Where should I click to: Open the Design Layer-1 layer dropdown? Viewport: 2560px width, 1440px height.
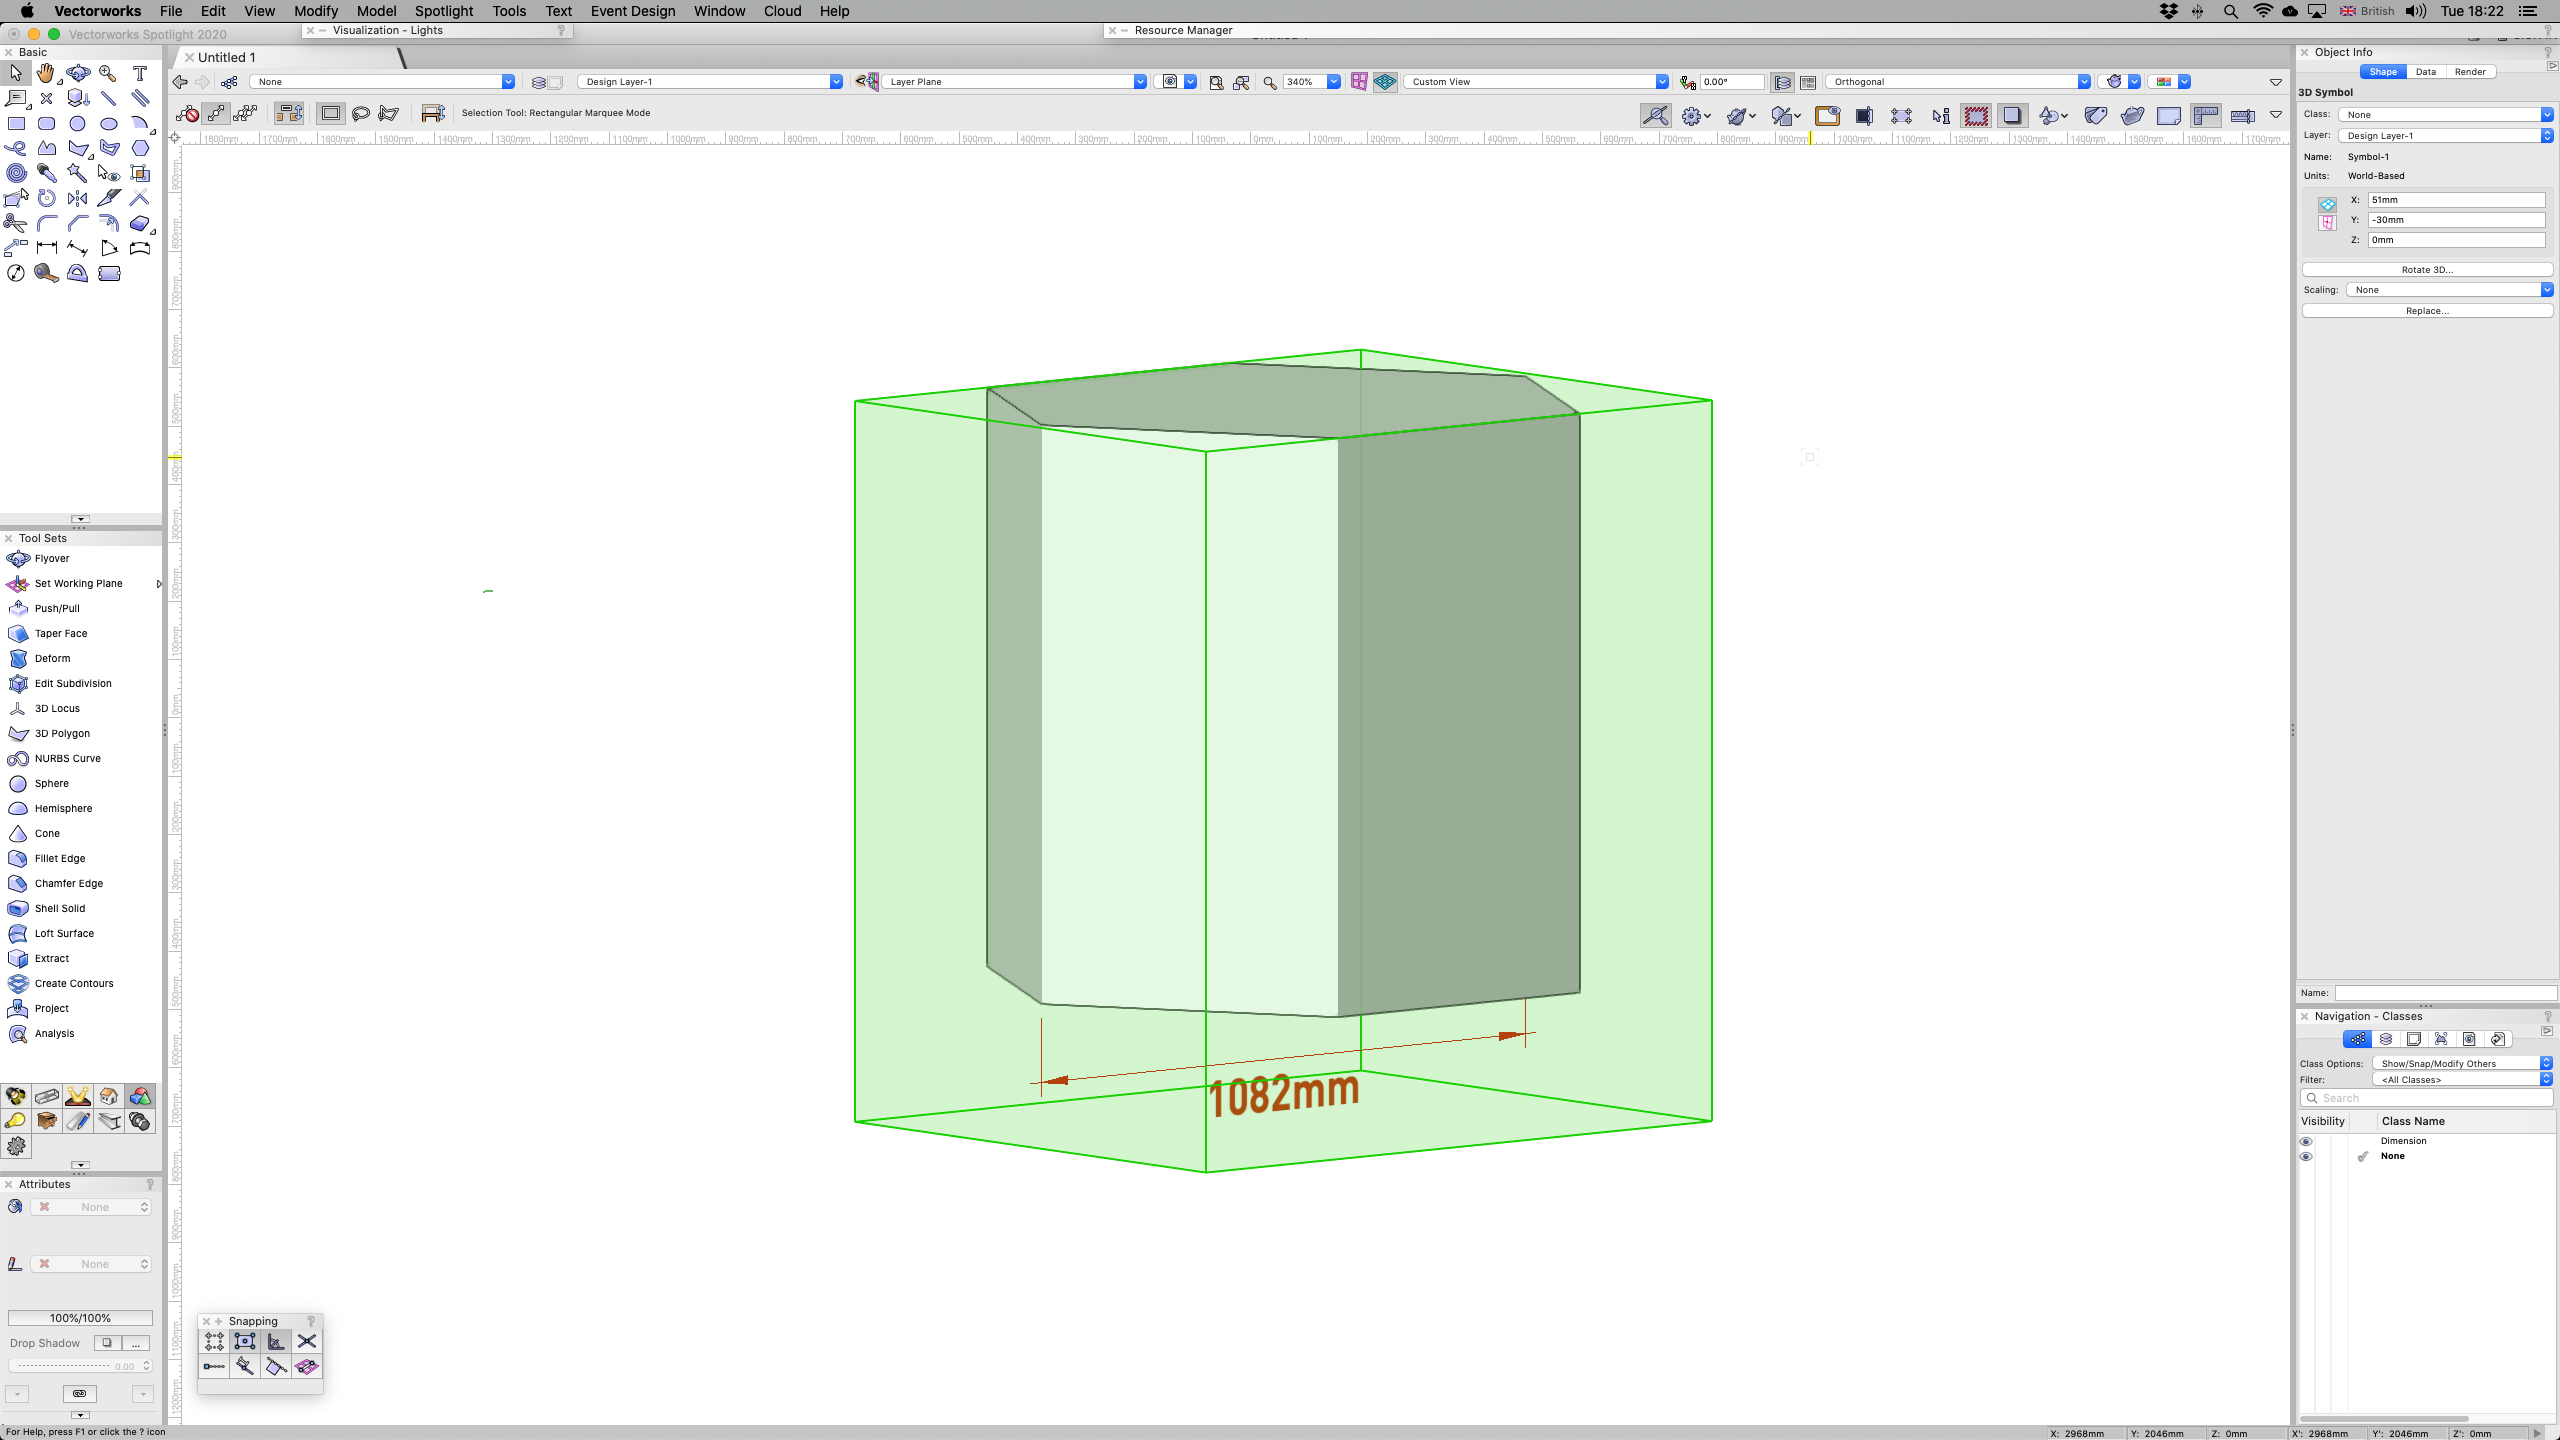click(710, 82)
